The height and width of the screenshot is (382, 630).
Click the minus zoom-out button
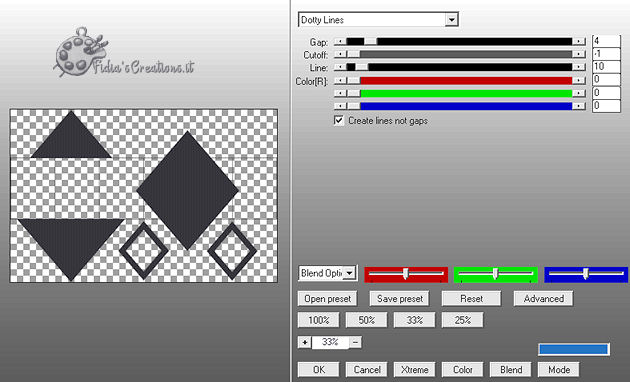coord(355,342)
